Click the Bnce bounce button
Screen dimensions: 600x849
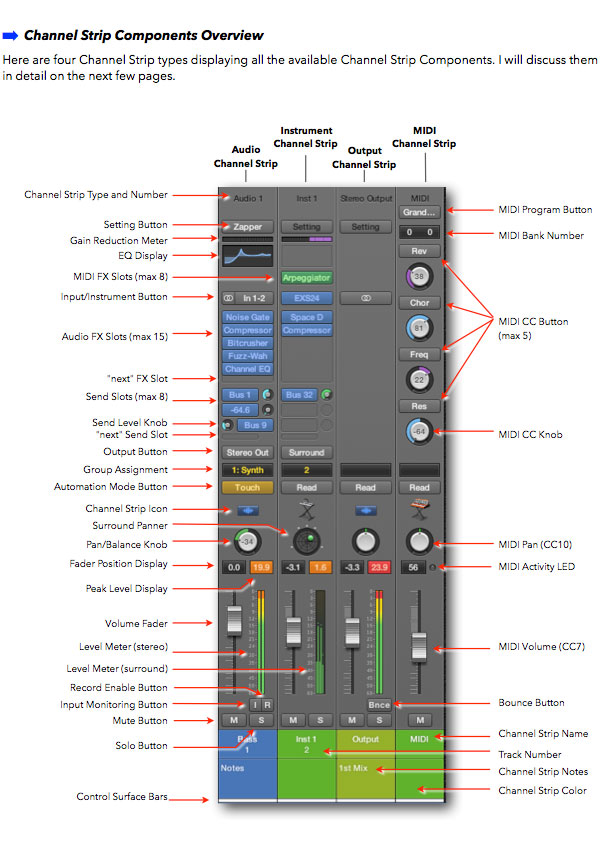point(379,705)
